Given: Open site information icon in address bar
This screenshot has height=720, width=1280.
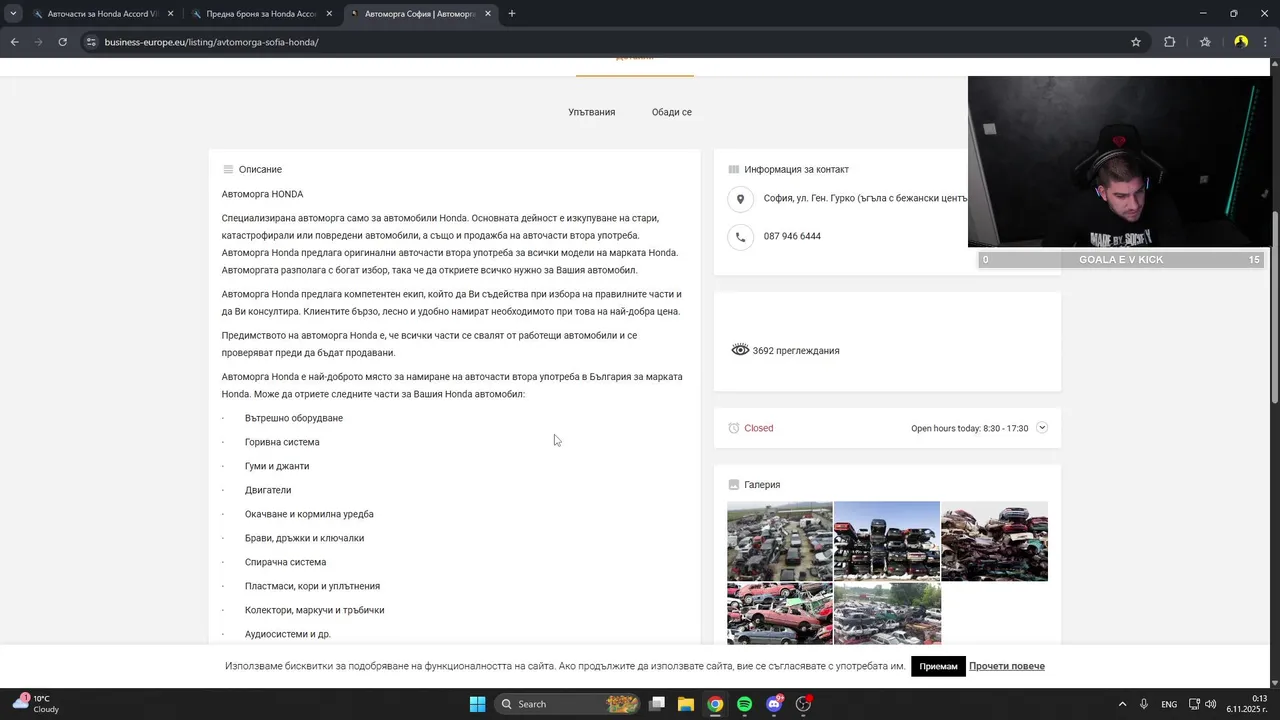Looking at the screenshot, I should point(91,42).
